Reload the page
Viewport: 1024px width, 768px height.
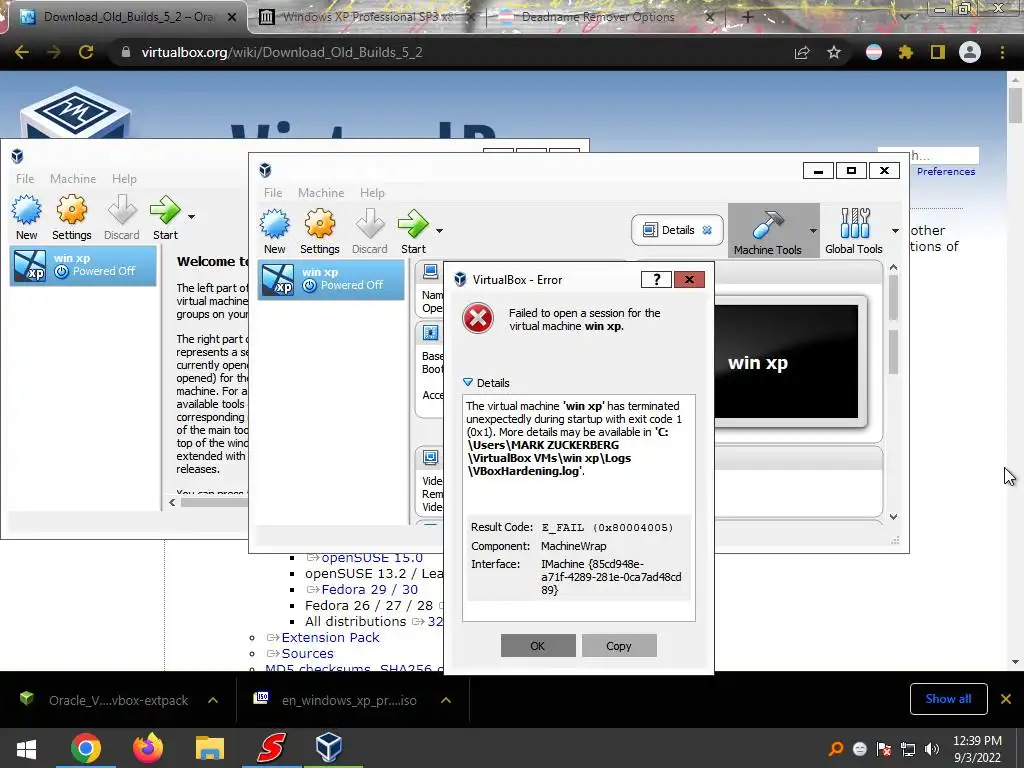click(86, 52)
